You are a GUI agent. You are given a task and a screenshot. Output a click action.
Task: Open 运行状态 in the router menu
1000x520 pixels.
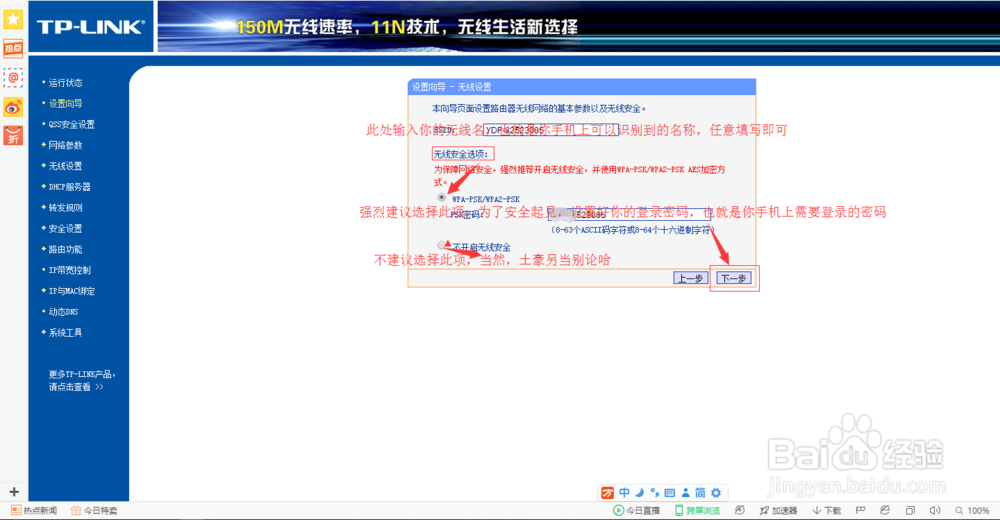tap(65, 82)
